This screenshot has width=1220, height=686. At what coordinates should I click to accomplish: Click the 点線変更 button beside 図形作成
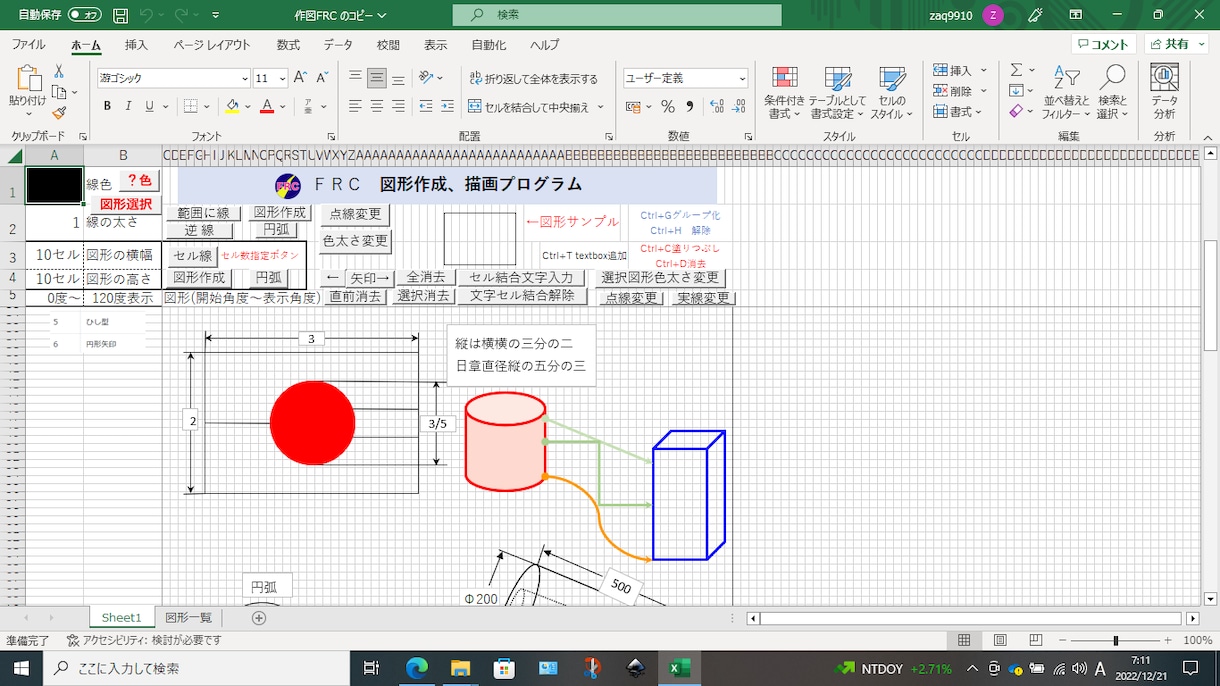(356, 214)
